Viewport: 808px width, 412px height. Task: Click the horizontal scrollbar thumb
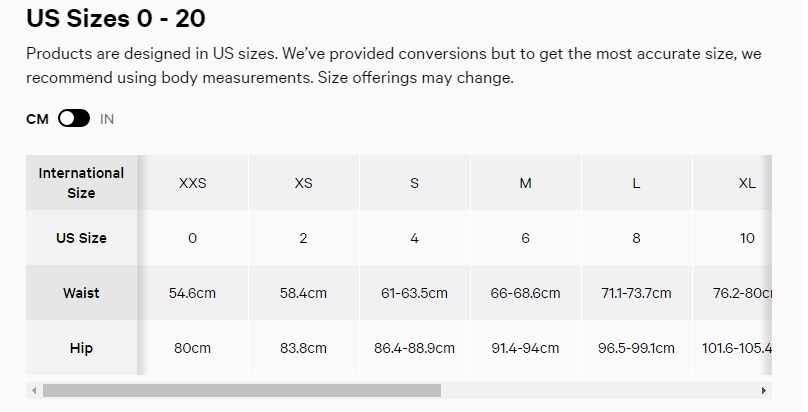241,391
